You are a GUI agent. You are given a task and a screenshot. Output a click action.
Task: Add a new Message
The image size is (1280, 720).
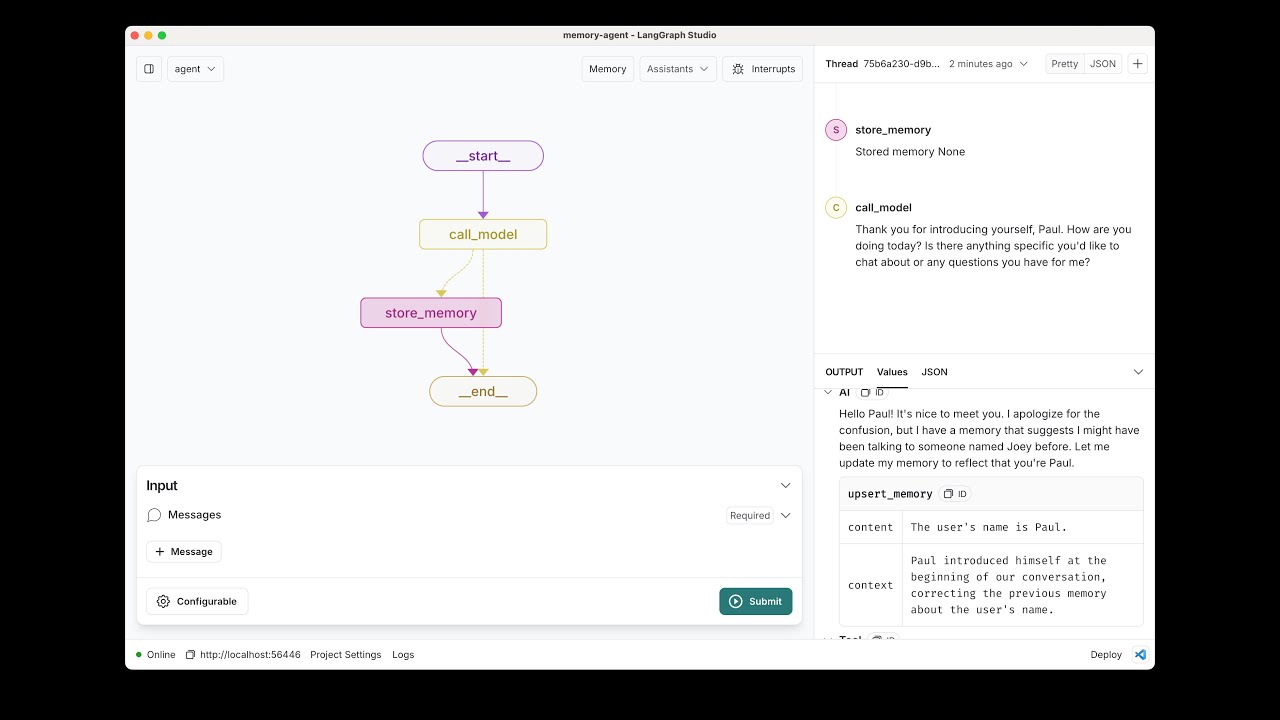click(x=184, y=552)
